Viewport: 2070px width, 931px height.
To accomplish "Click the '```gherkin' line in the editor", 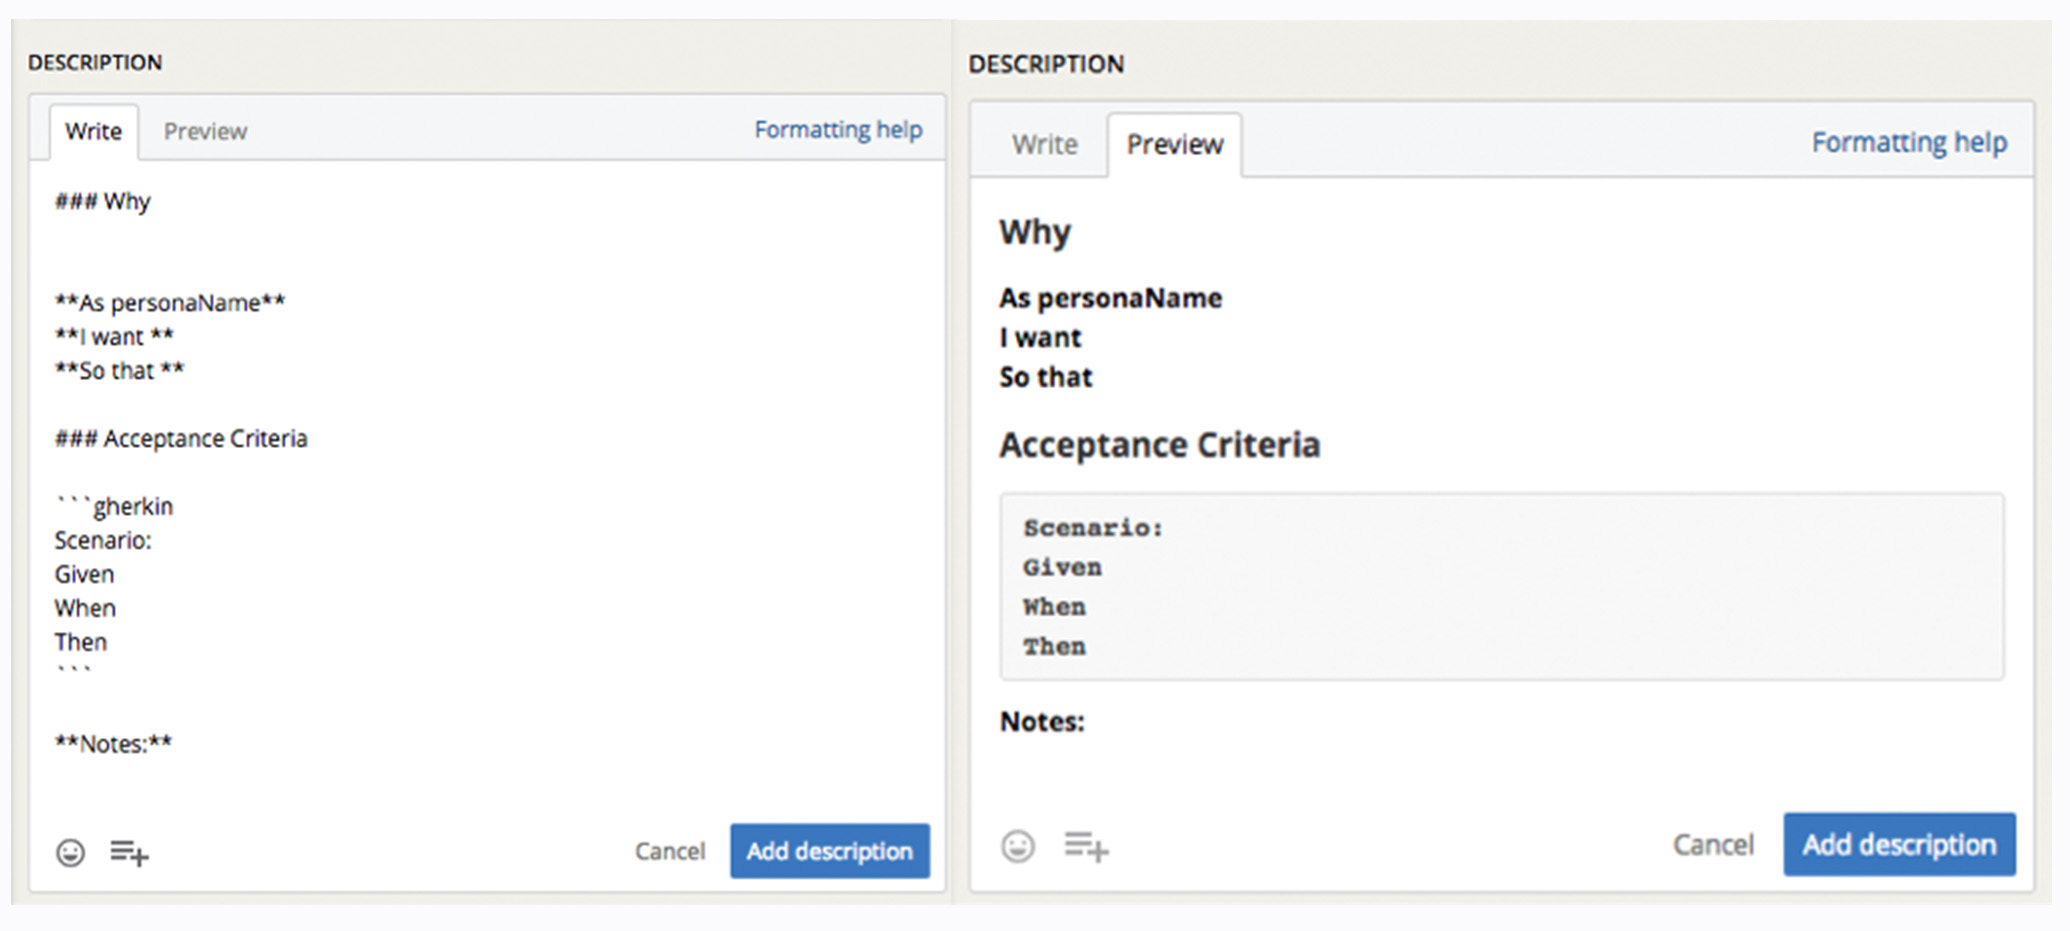I will (x=114, y=506).
